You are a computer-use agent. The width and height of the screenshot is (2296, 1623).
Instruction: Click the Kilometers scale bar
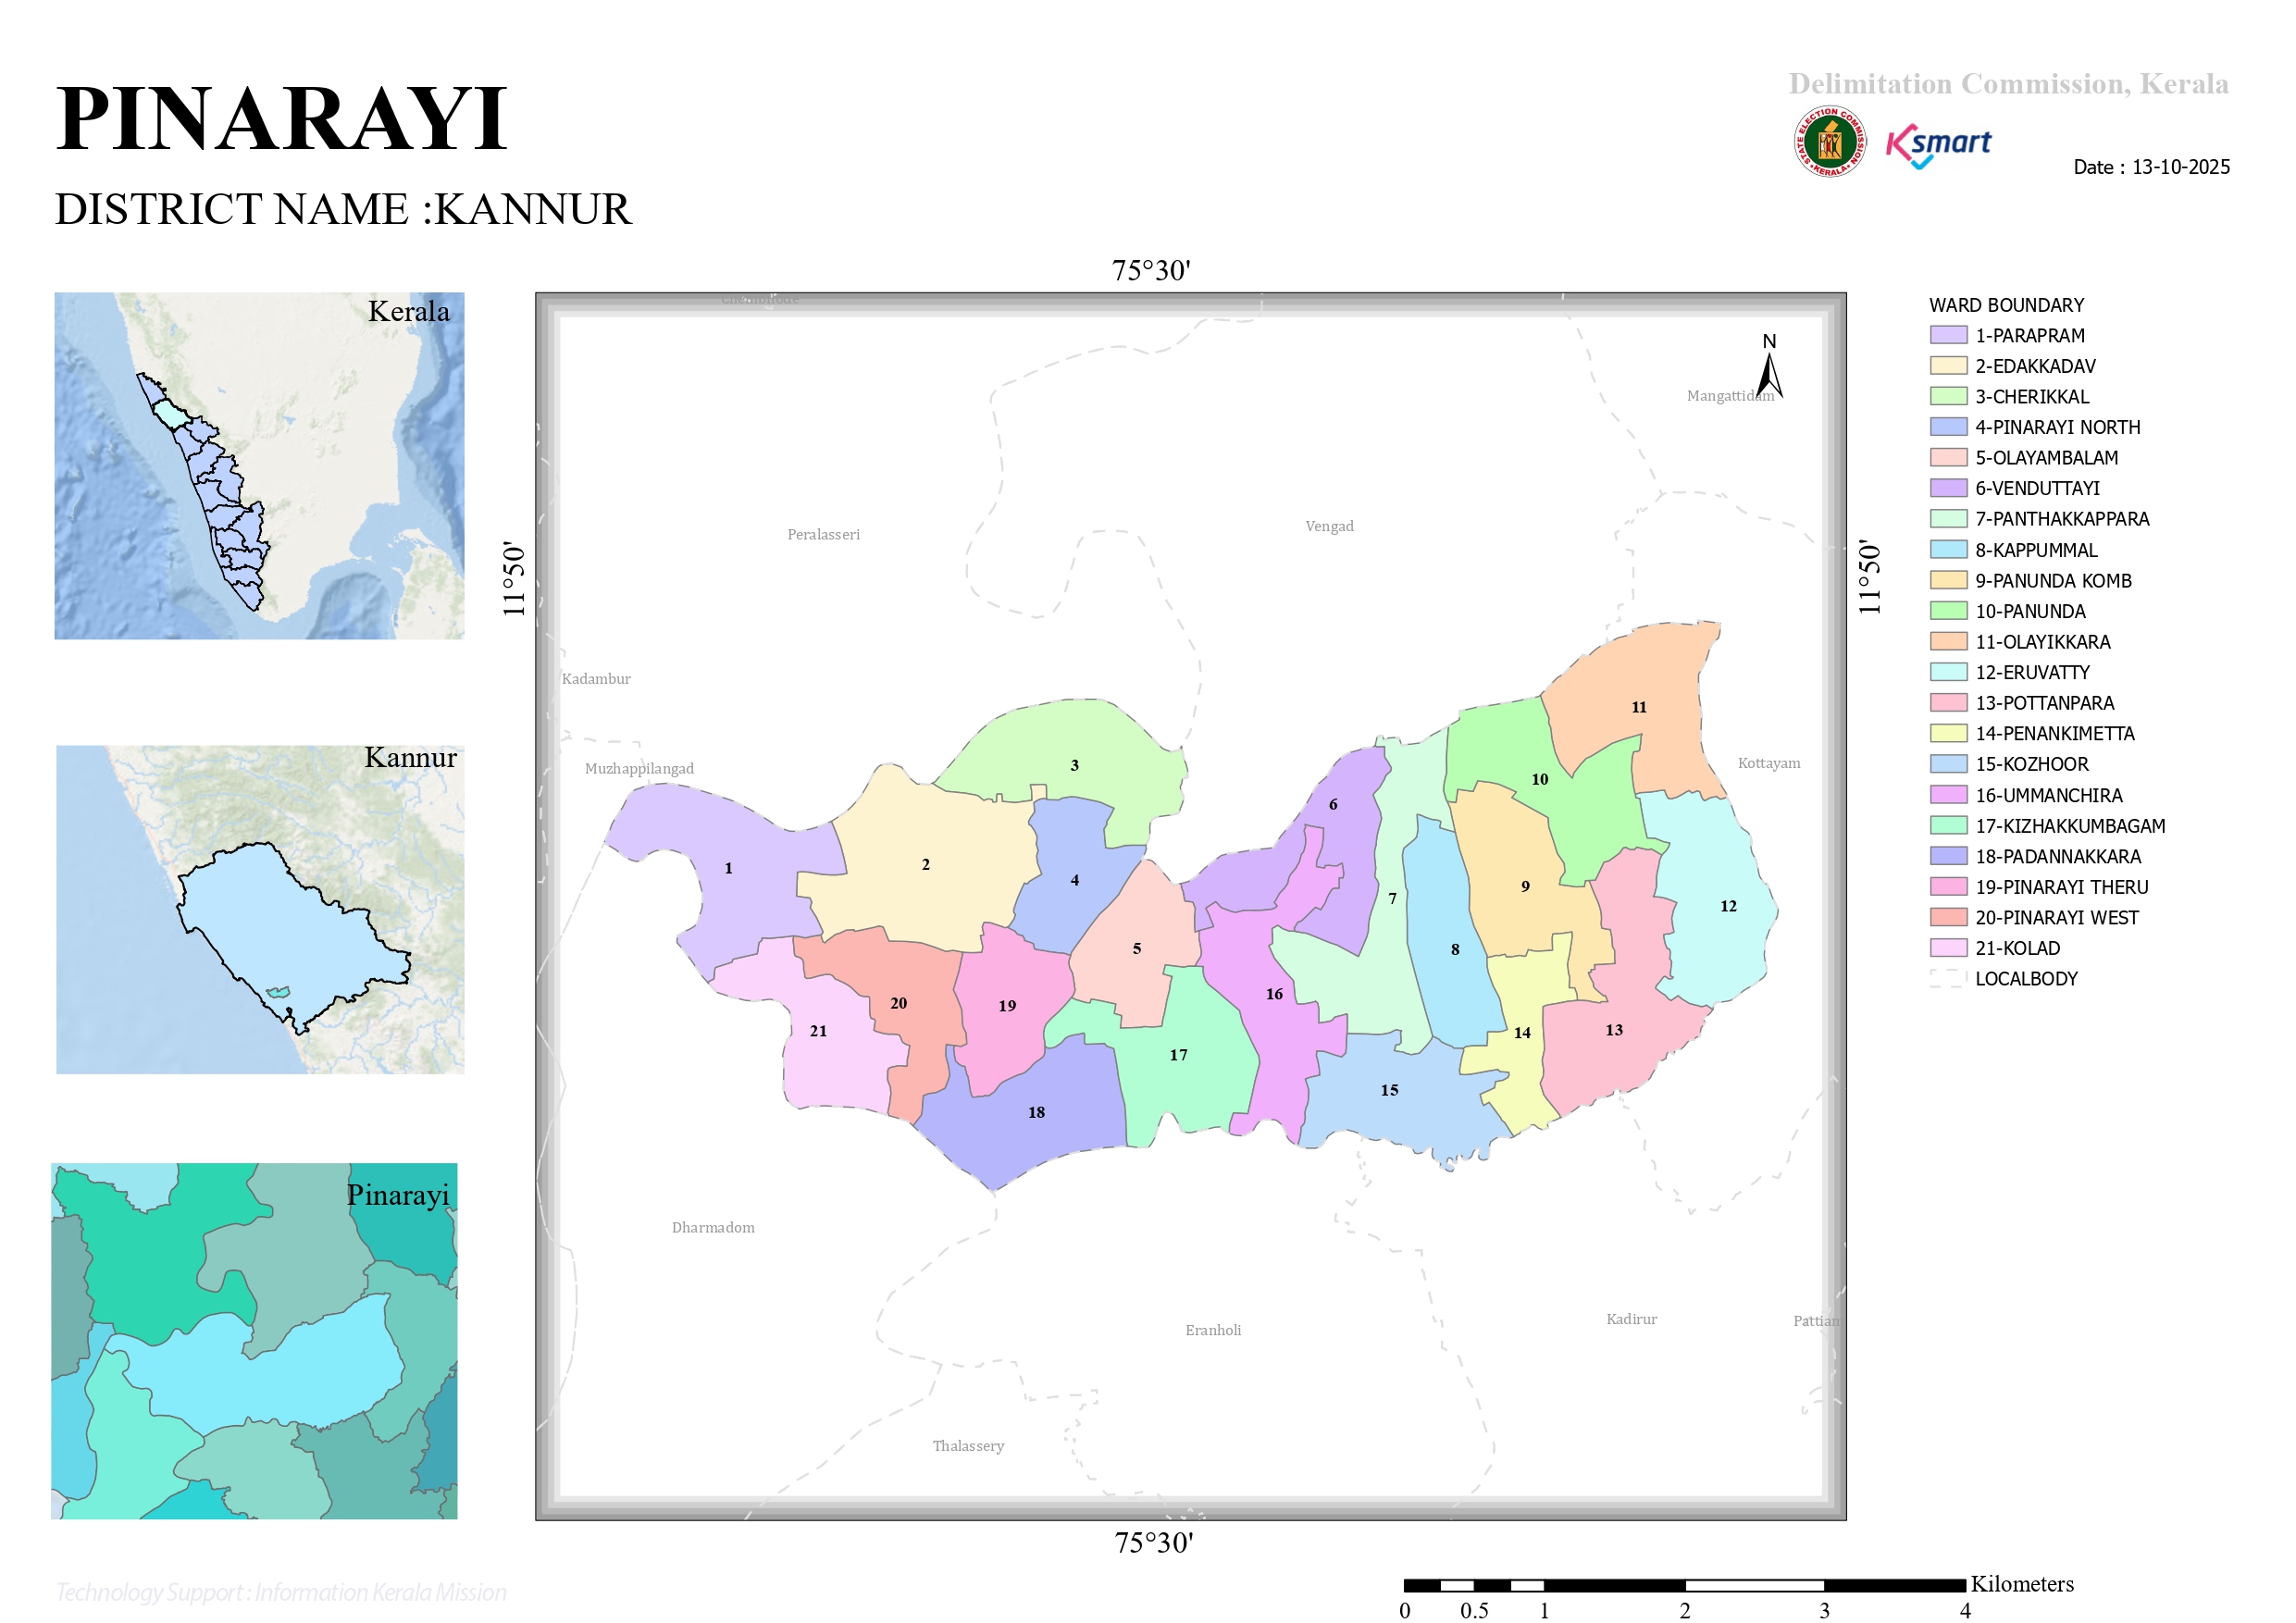coord(1684,1585)
